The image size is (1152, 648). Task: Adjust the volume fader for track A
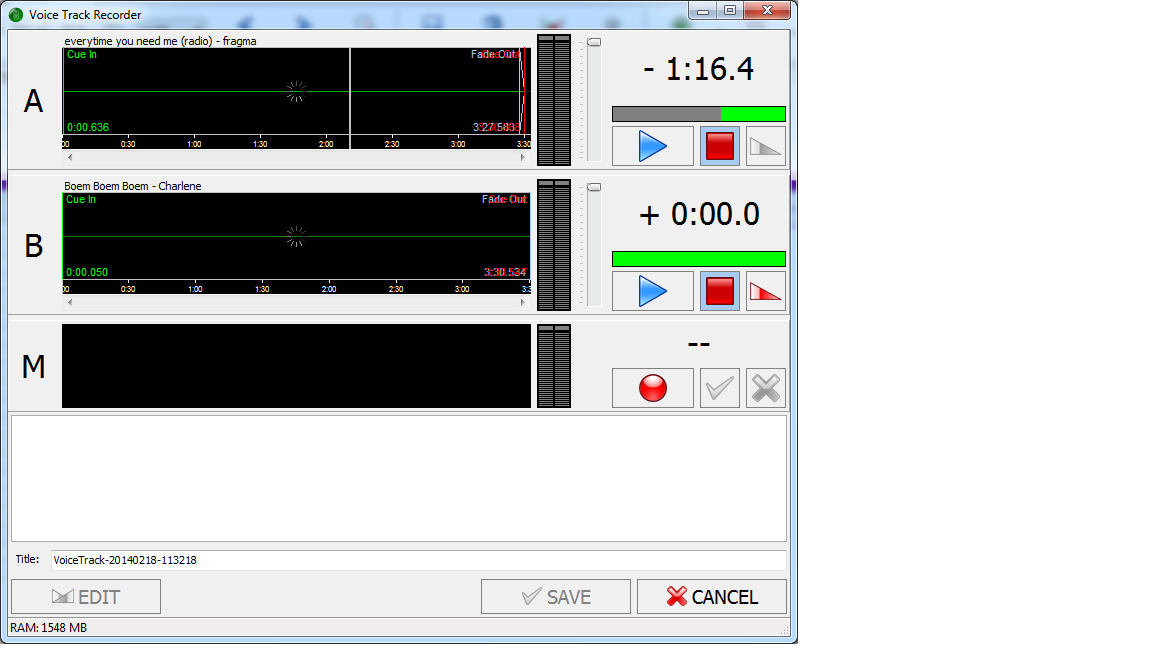(593, 41)
